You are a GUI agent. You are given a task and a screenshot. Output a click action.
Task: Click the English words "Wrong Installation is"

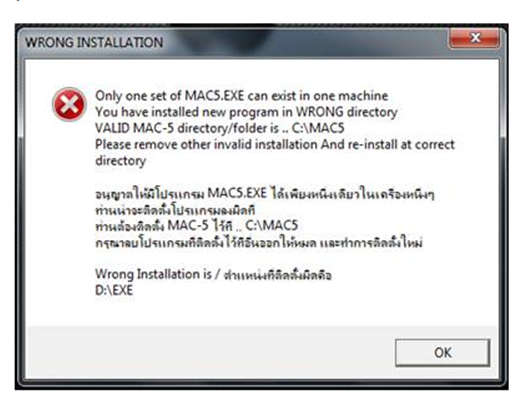tap(153, 274)
